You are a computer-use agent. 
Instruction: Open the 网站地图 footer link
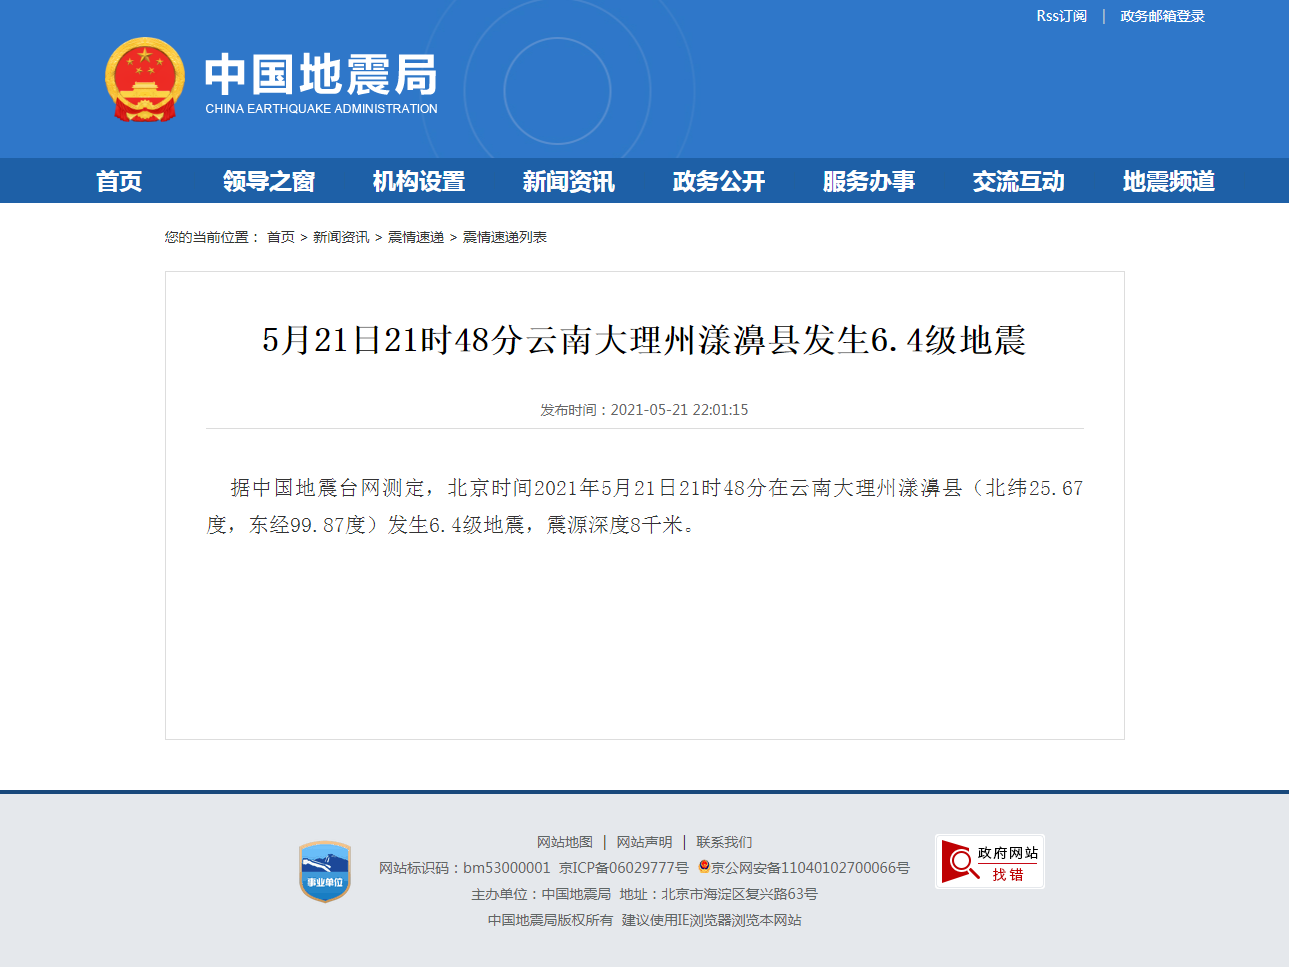(565, 842)
